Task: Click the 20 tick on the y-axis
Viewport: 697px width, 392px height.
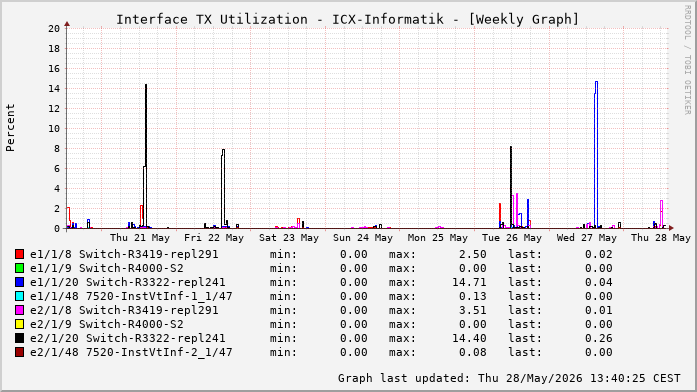Action: click(x=54, y=29)
